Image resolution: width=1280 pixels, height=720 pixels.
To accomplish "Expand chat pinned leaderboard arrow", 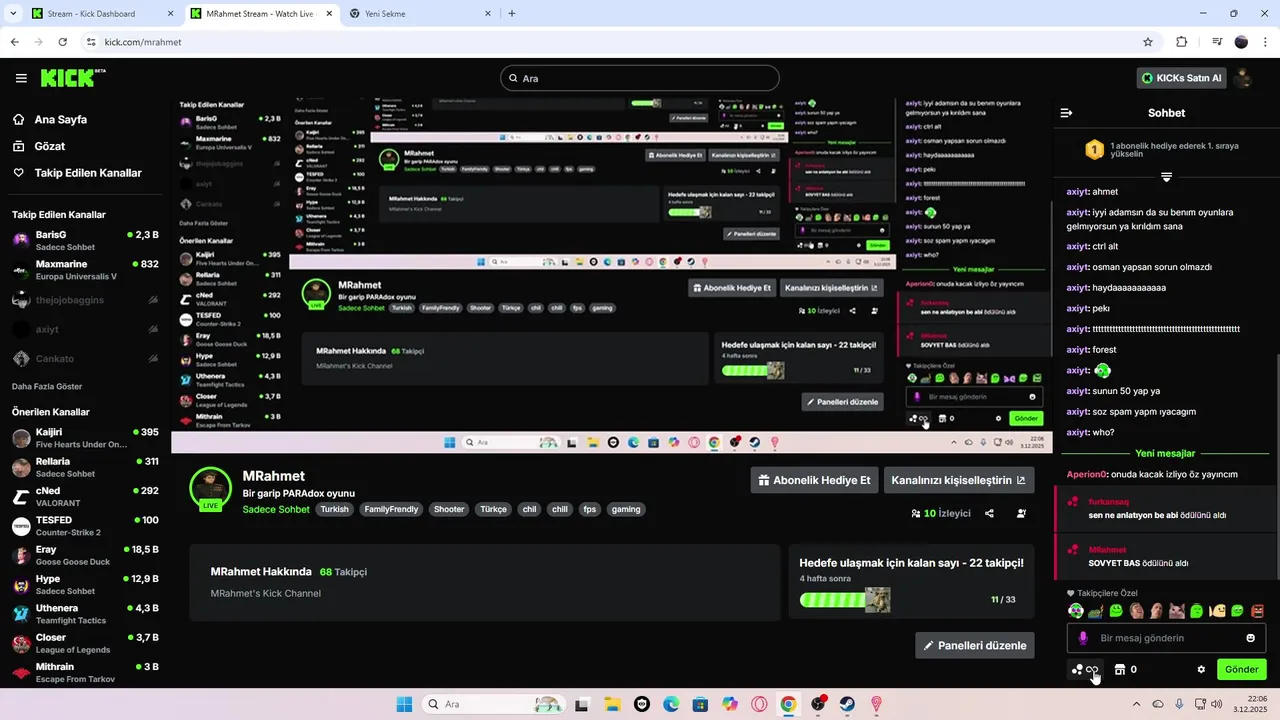I will [1166, 177].
